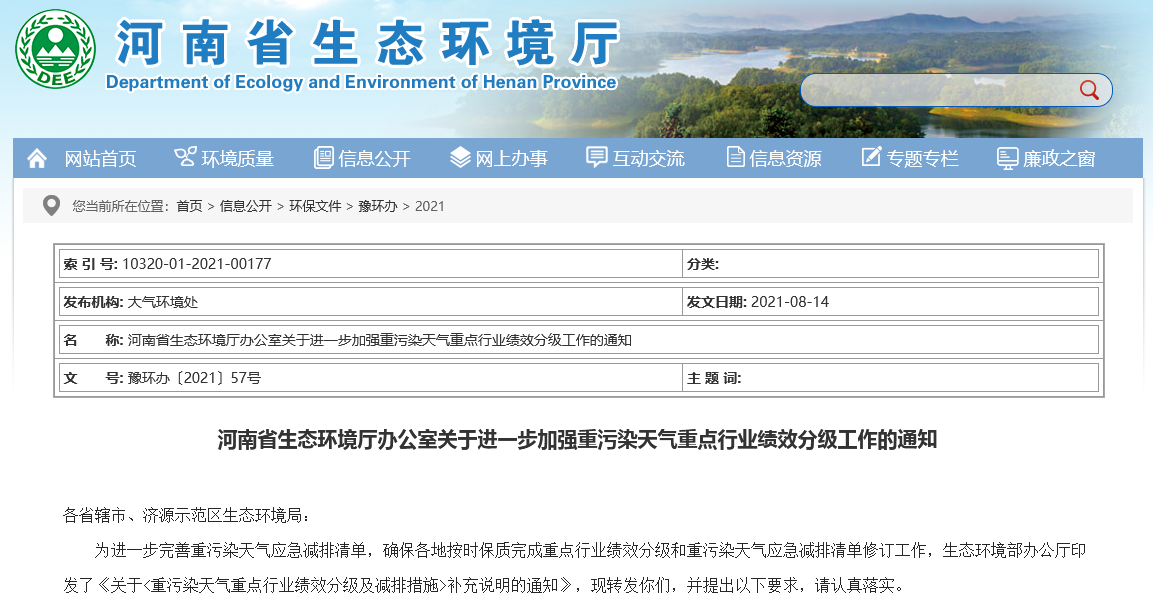Go to 首页 in the breadcrumb
Image resolution: width=1153 pixels, height=602 pixels.
tap(189, 207)
